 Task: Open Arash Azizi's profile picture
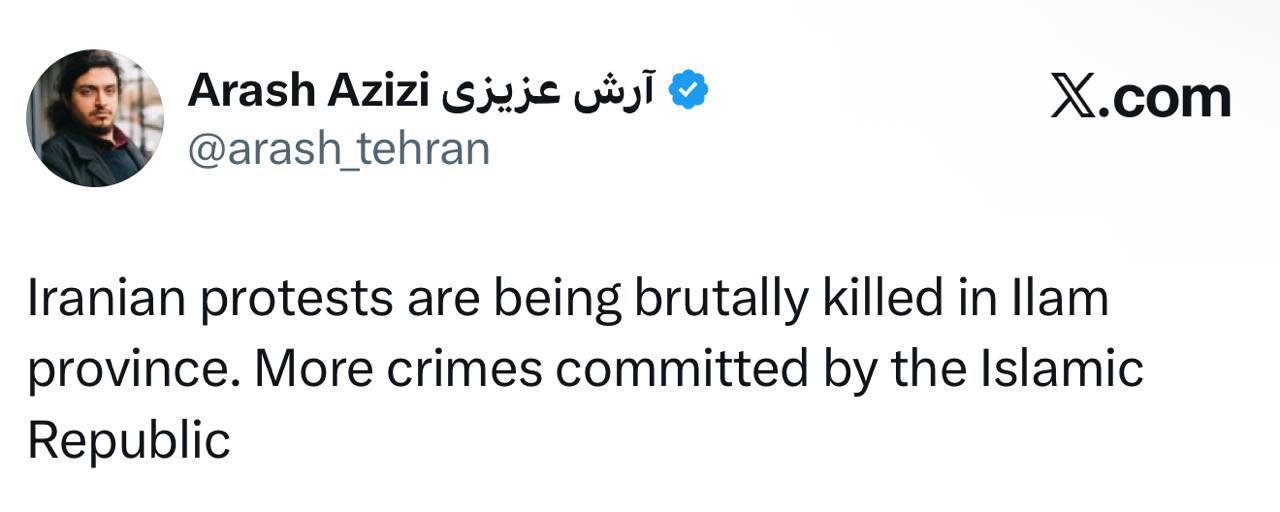tap(95, 117)
